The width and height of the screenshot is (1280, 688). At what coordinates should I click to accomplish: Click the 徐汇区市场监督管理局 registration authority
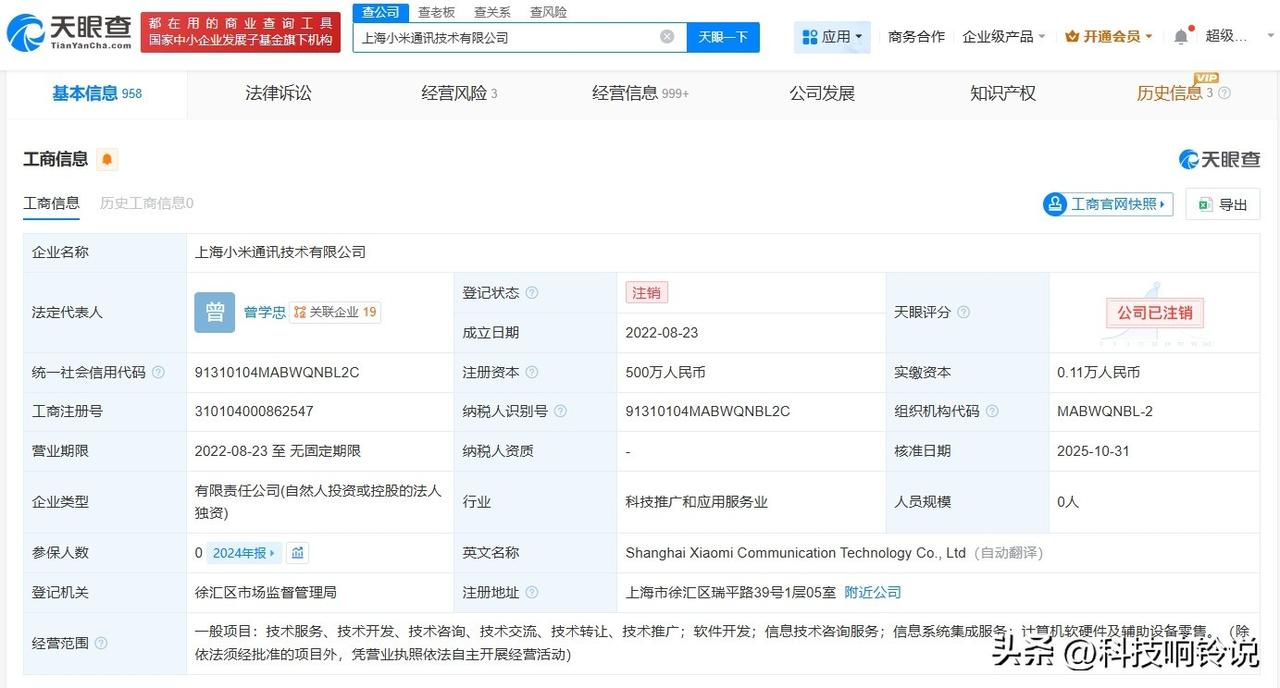coord(265,592)
